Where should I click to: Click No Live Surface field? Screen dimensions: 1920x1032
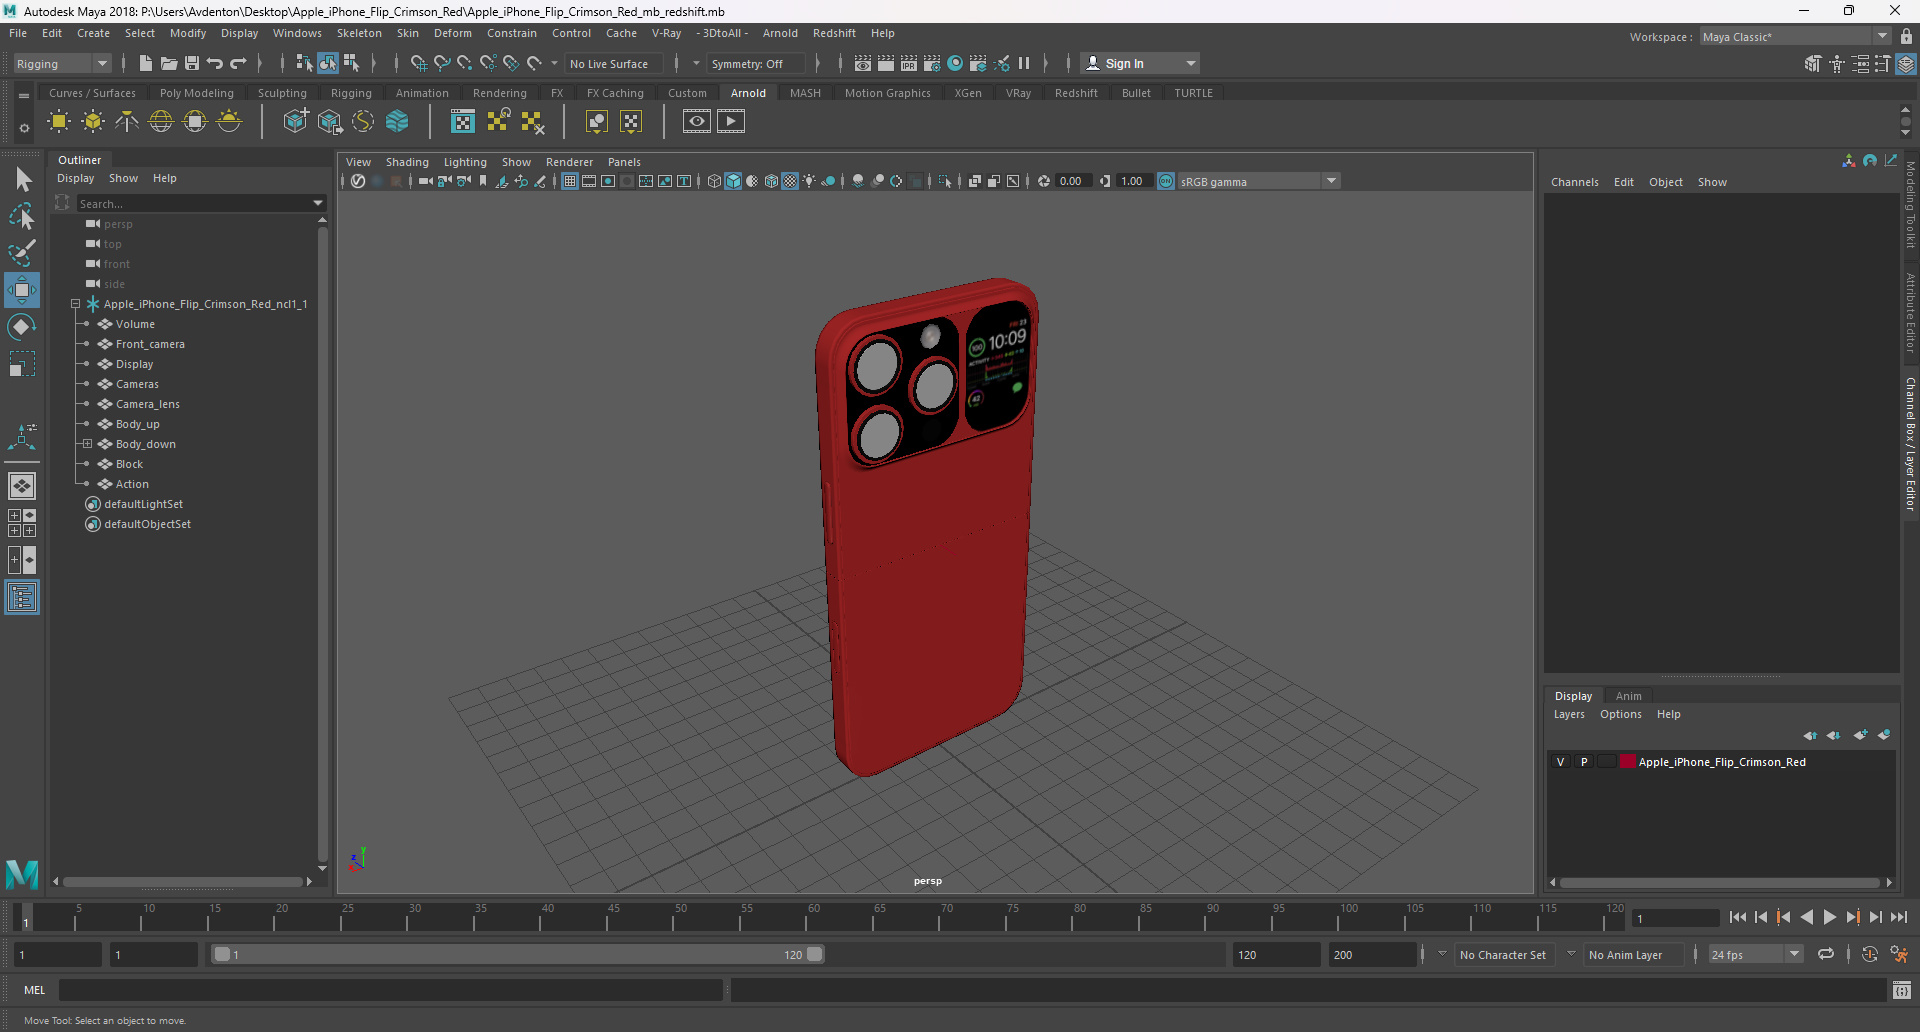pos(613,63)
